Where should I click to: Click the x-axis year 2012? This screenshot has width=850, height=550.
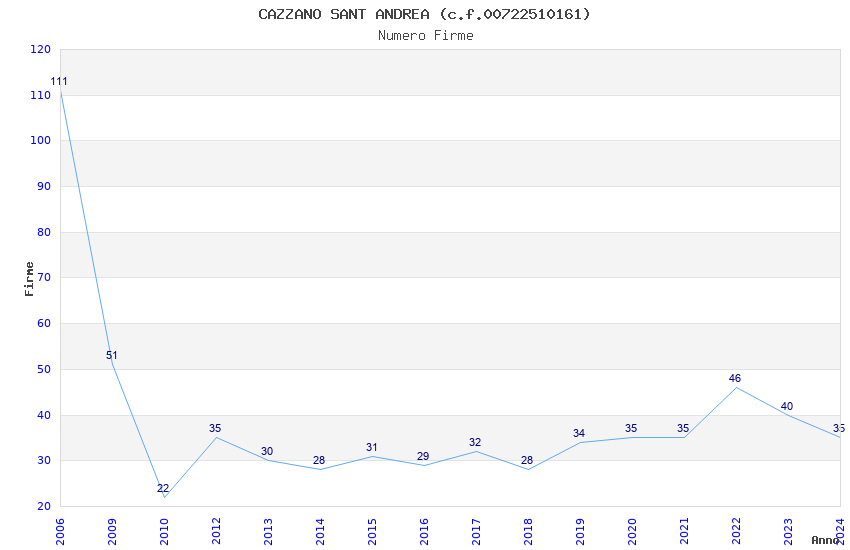pyautogui.click(x=216, y=531)
